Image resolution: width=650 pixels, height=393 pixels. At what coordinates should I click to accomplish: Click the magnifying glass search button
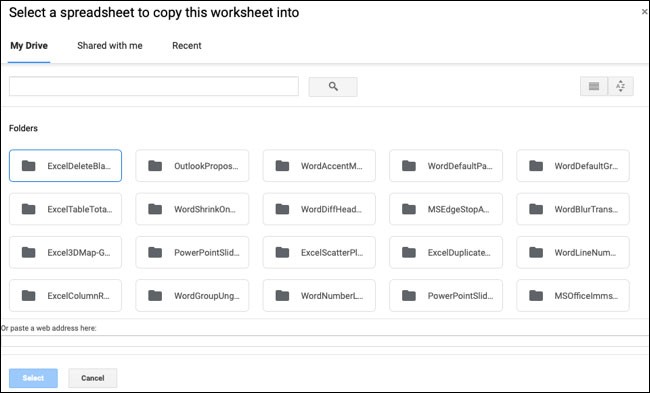point(333,87)
